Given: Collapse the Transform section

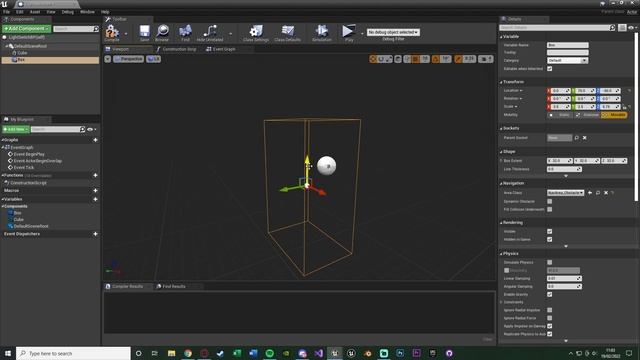Looking at the screenshot, I should click(x=502, y=82).
